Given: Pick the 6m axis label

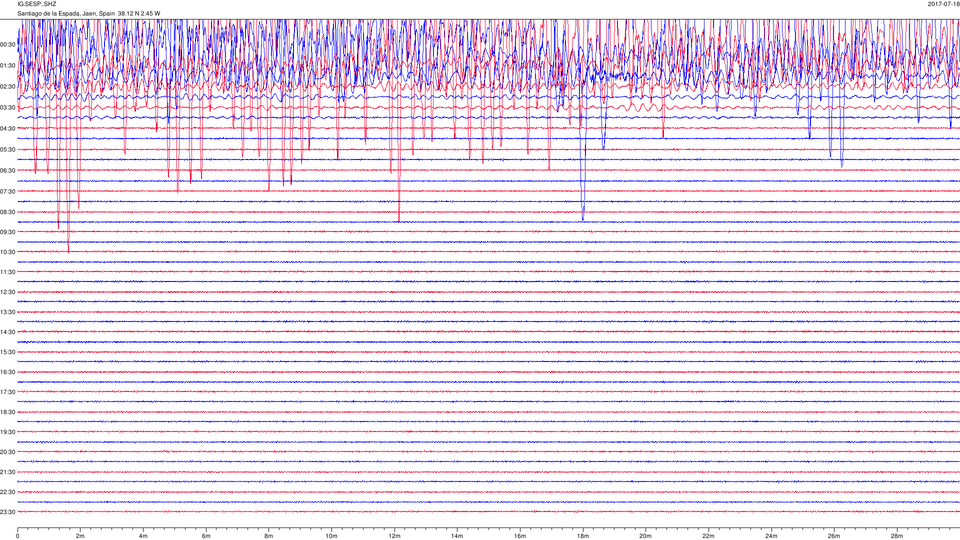Looking at the screenshot, I should 206,536.
